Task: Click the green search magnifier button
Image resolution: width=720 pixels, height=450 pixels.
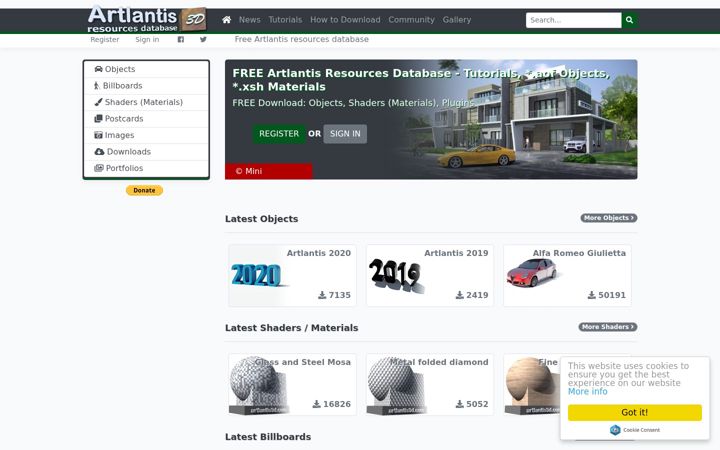Action: click(x=630, y=20)
